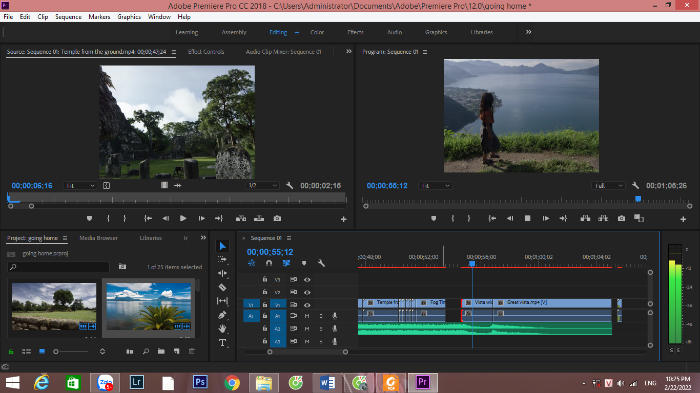Add marker in Timeline panel
700x393 pixels.
pyautogui.click(x=304, y=263)
